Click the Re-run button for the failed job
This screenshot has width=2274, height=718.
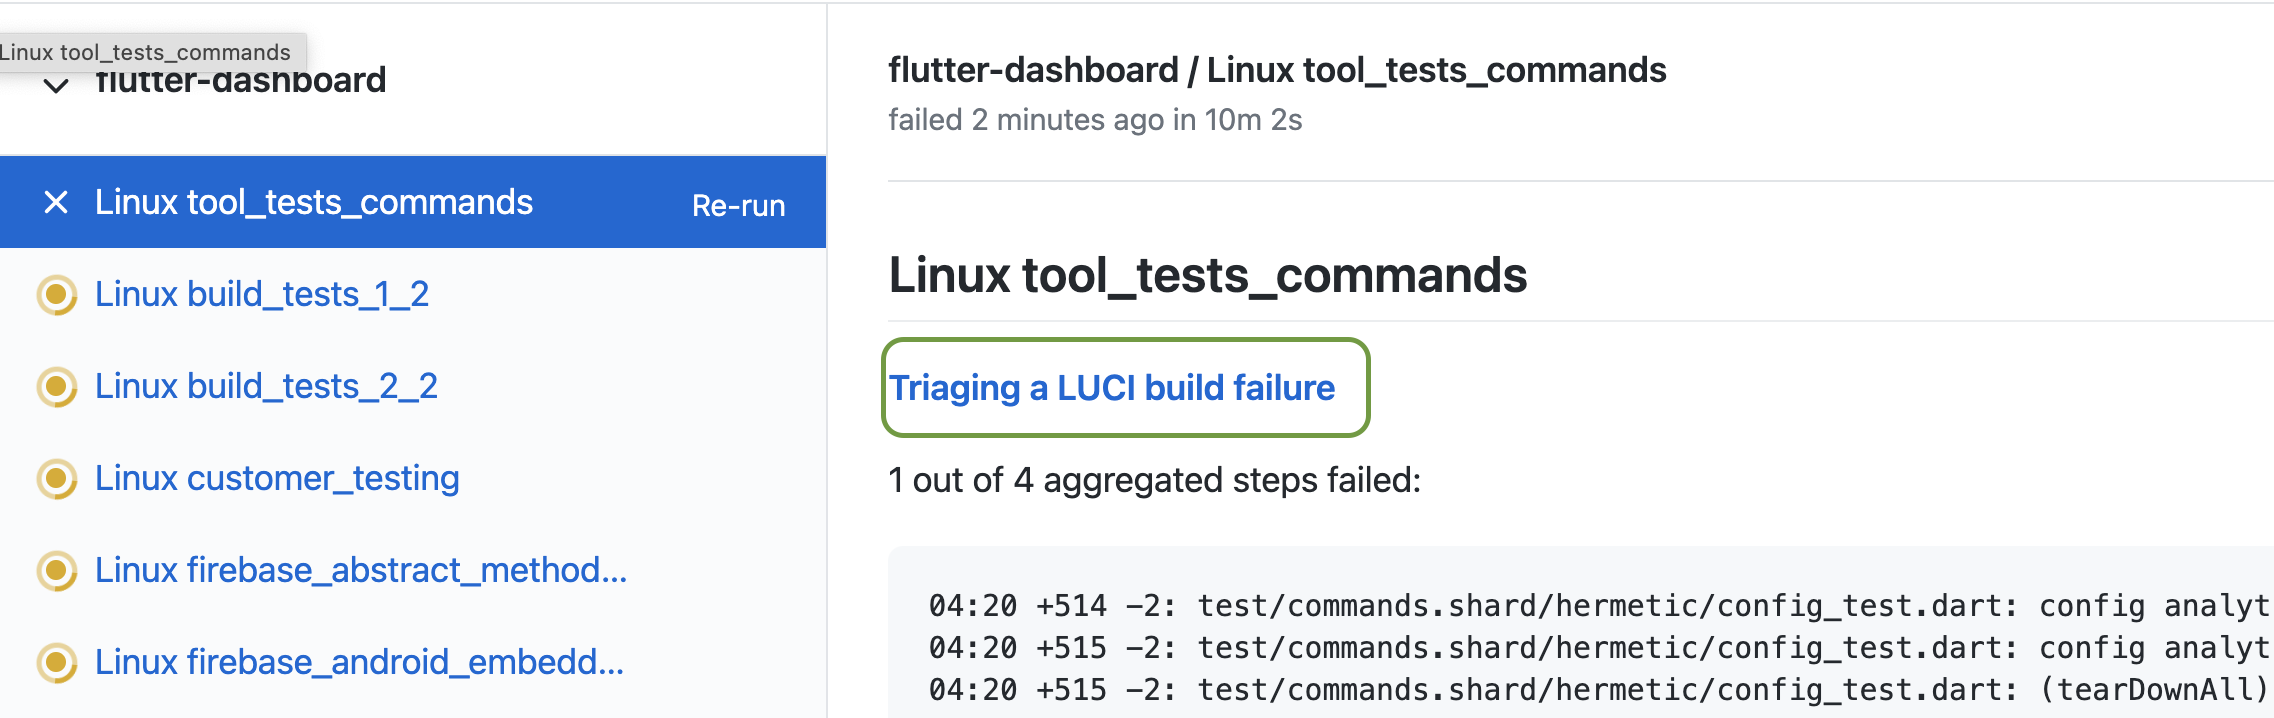pyautogui.click(x=737, y=205)
